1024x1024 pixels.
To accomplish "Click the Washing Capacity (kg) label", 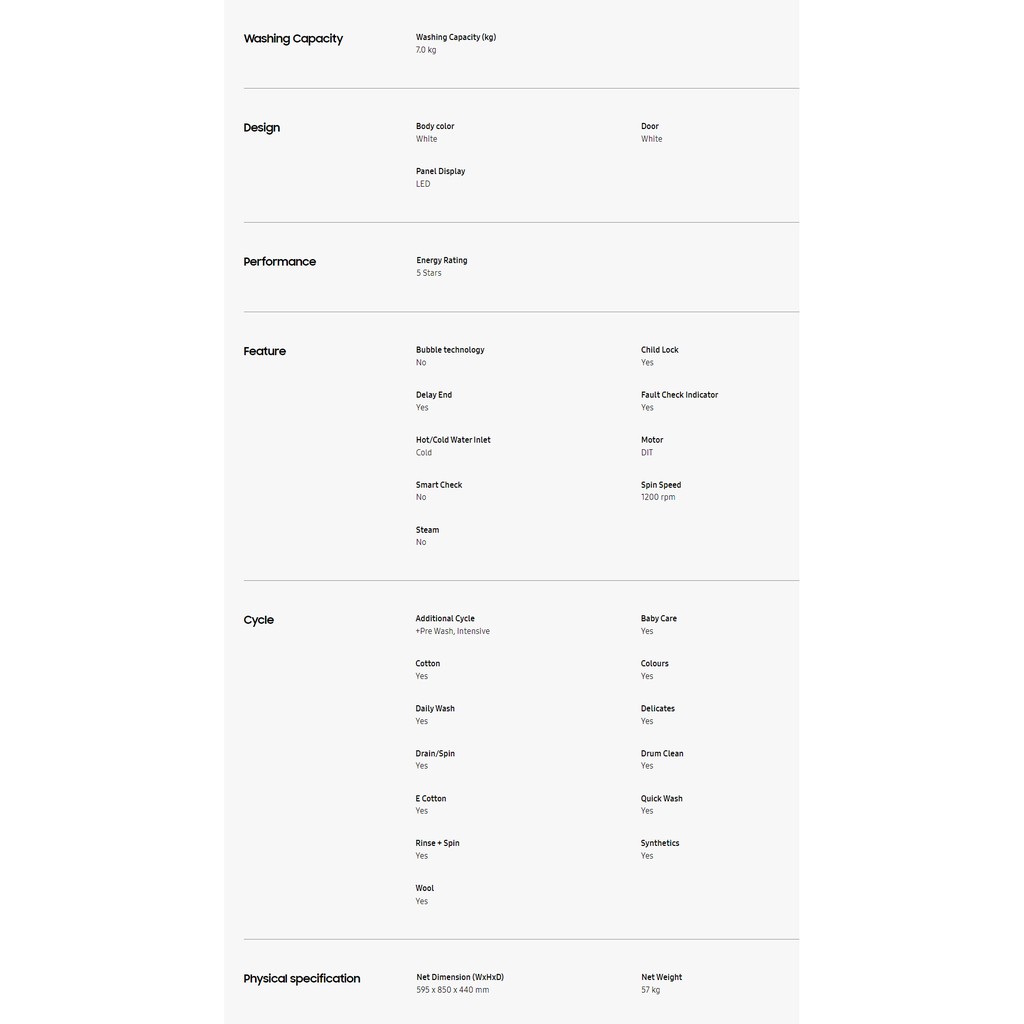I will coord(455,37).
